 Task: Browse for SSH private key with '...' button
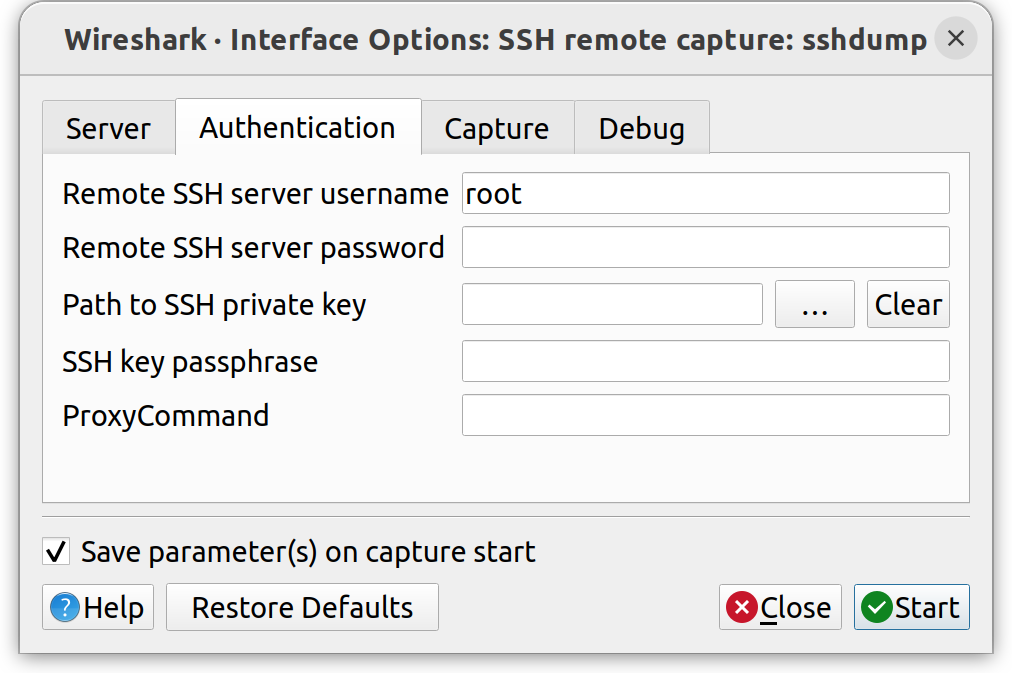(x=814, y=305)
